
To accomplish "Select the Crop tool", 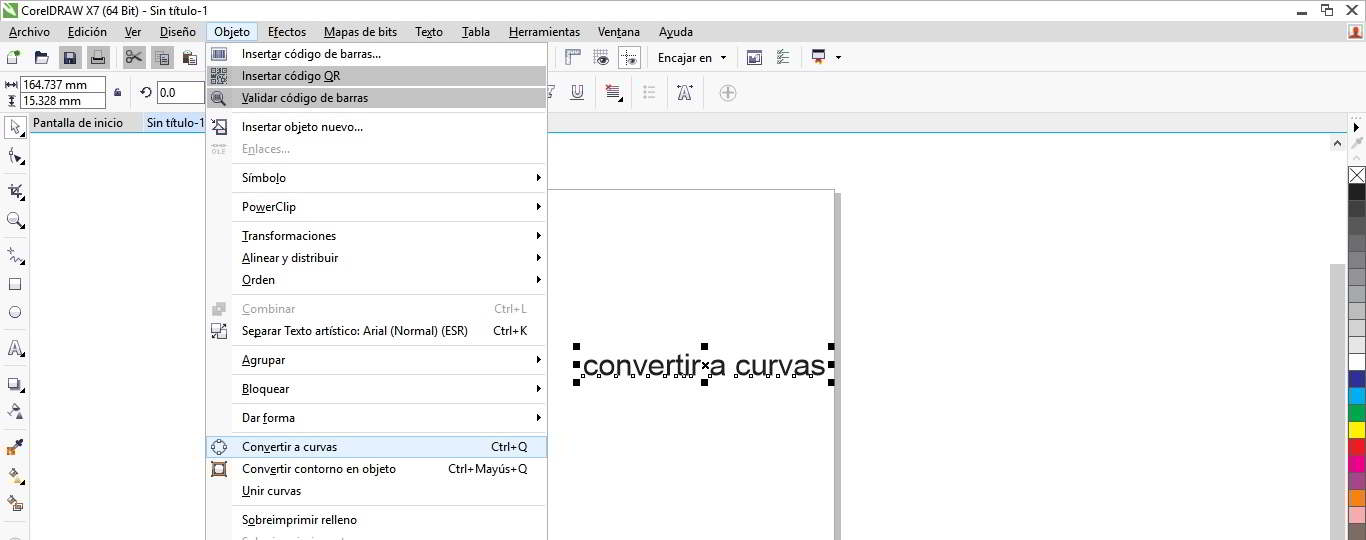I will click(x=15, y=191).
